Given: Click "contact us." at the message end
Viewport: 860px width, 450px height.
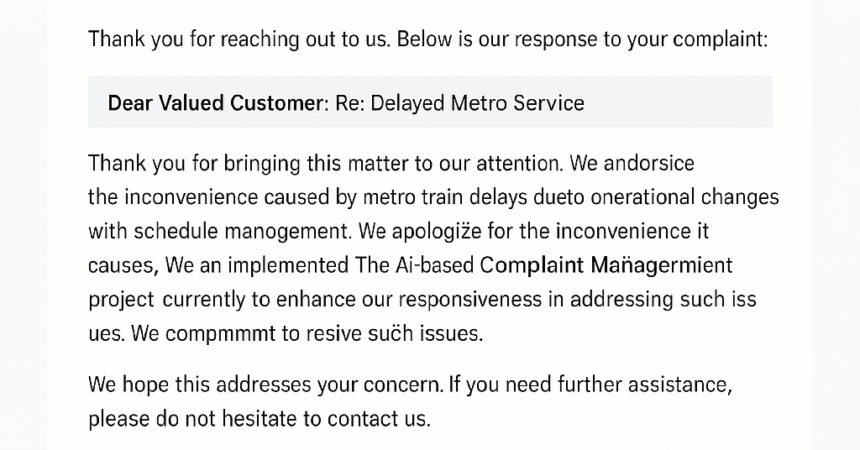Looking at the screenshot, I should [379, 419].
